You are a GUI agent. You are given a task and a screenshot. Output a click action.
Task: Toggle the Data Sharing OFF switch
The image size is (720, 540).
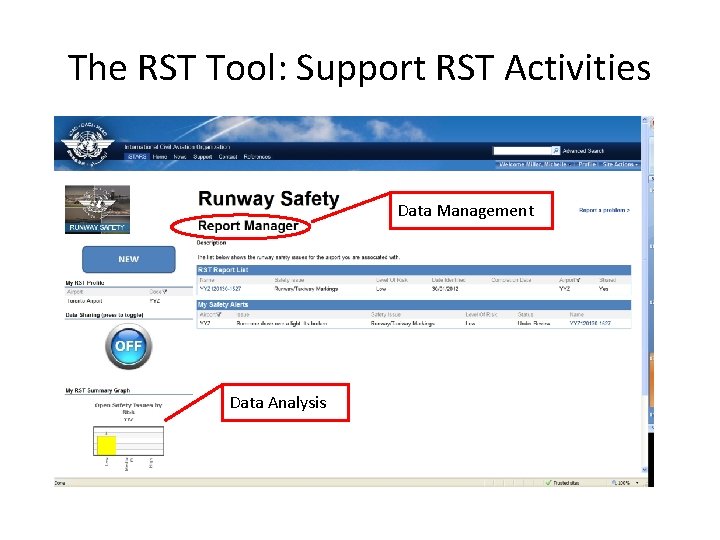(x=129, y=346)
